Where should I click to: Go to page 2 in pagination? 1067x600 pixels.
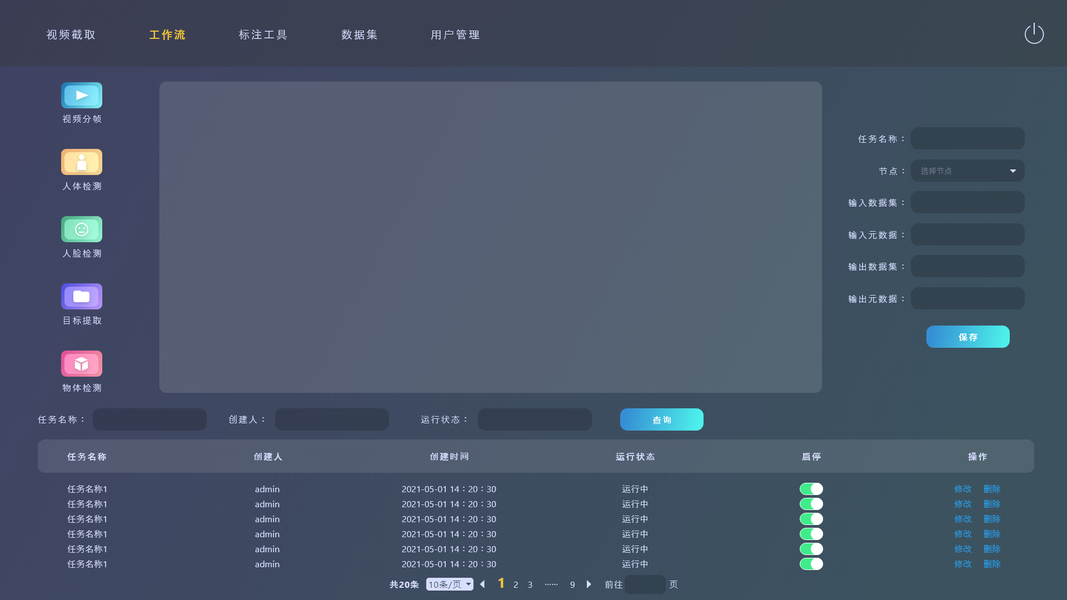(x=516, y=585)
